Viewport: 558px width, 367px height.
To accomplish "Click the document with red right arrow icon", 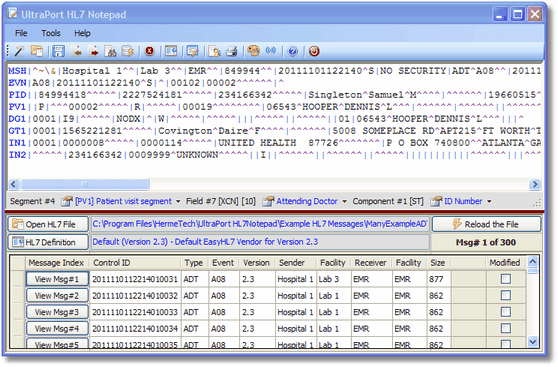I will 93,51.
